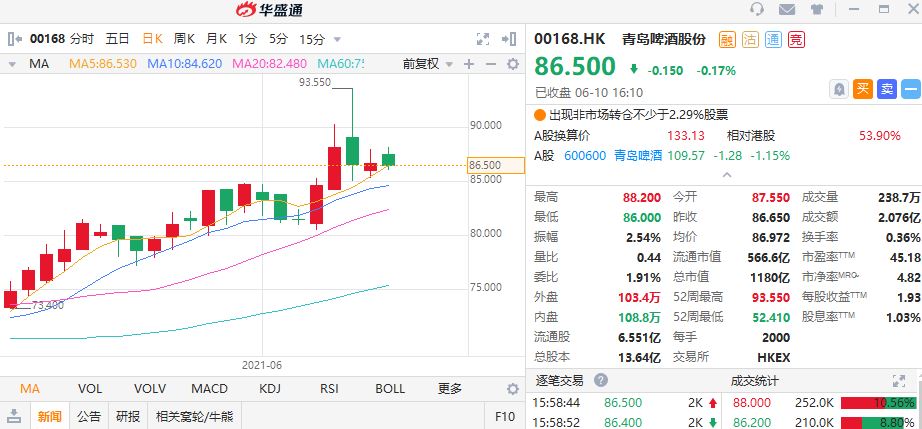
Task: Click the download icon at bottom left
Action: (15, 416)
